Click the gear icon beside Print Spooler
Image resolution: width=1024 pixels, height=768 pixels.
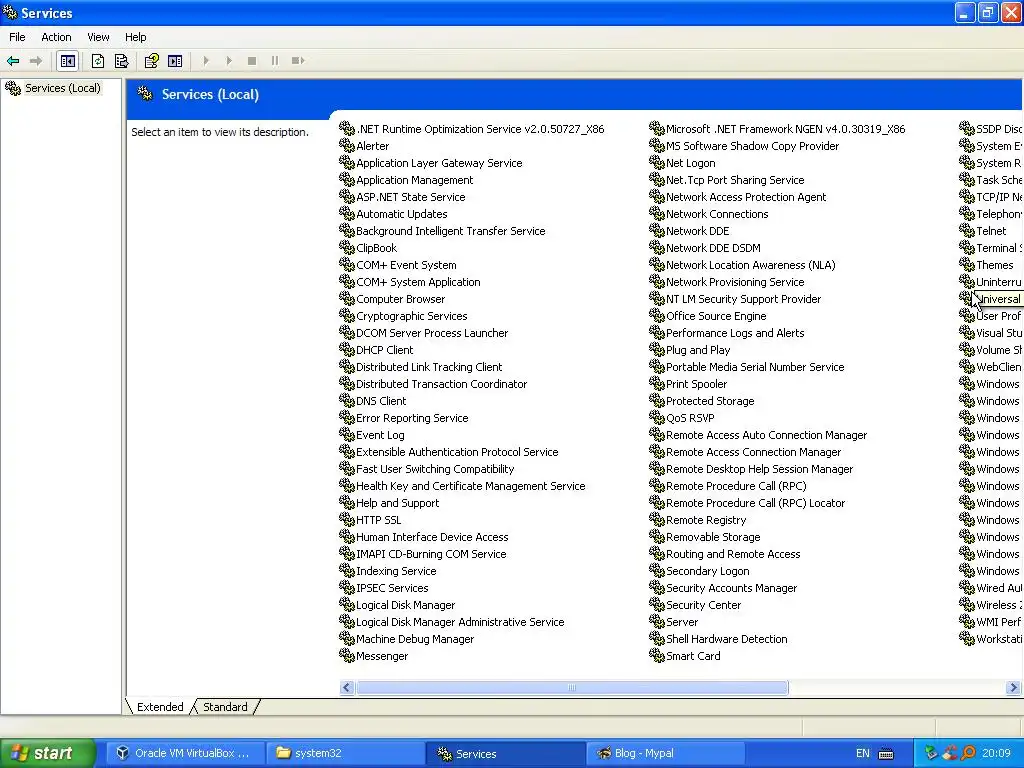[x=657, y=383]
